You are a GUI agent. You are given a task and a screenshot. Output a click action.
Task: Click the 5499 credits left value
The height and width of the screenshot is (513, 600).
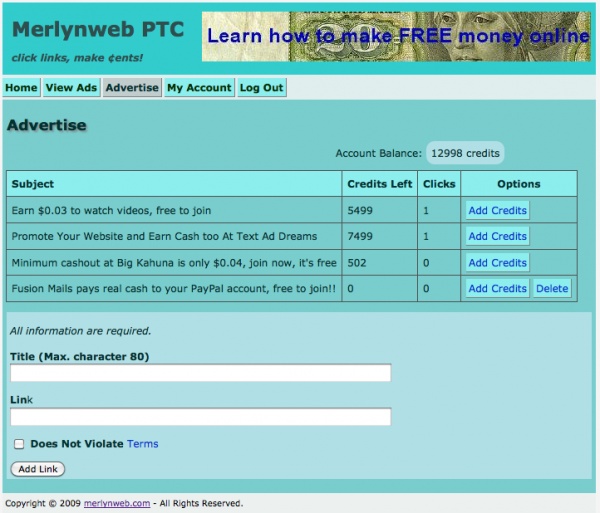360,210
